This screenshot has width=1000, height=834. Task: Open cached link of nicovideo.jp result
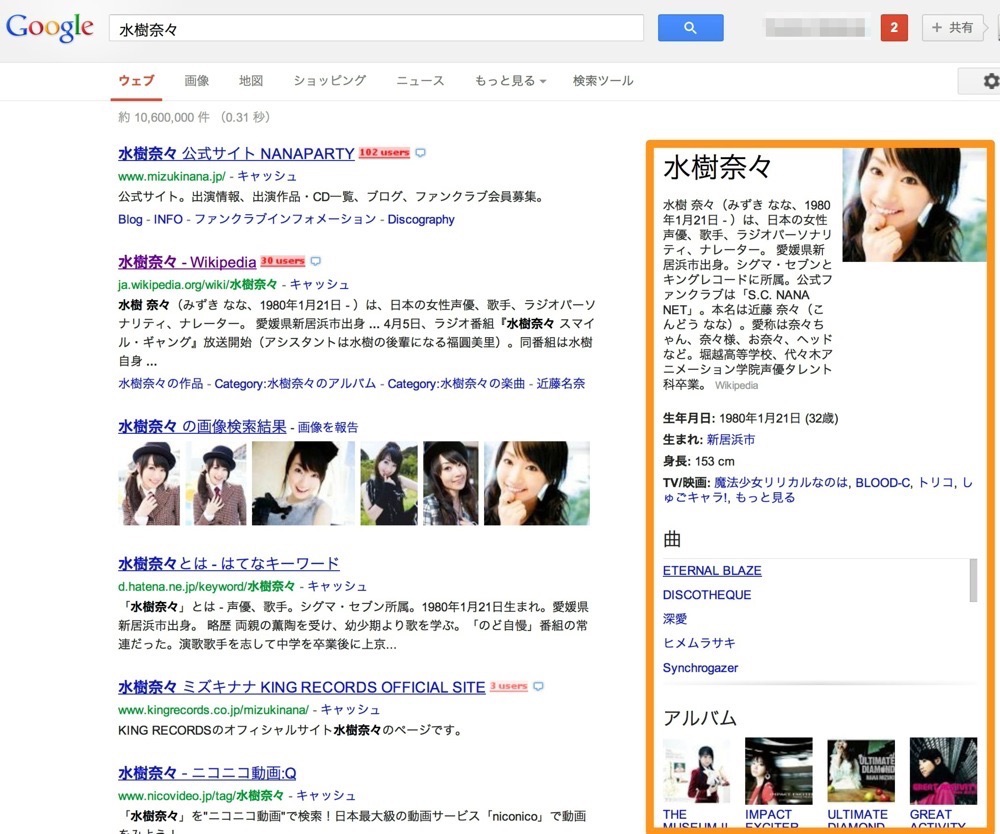(x=326, y=796)
